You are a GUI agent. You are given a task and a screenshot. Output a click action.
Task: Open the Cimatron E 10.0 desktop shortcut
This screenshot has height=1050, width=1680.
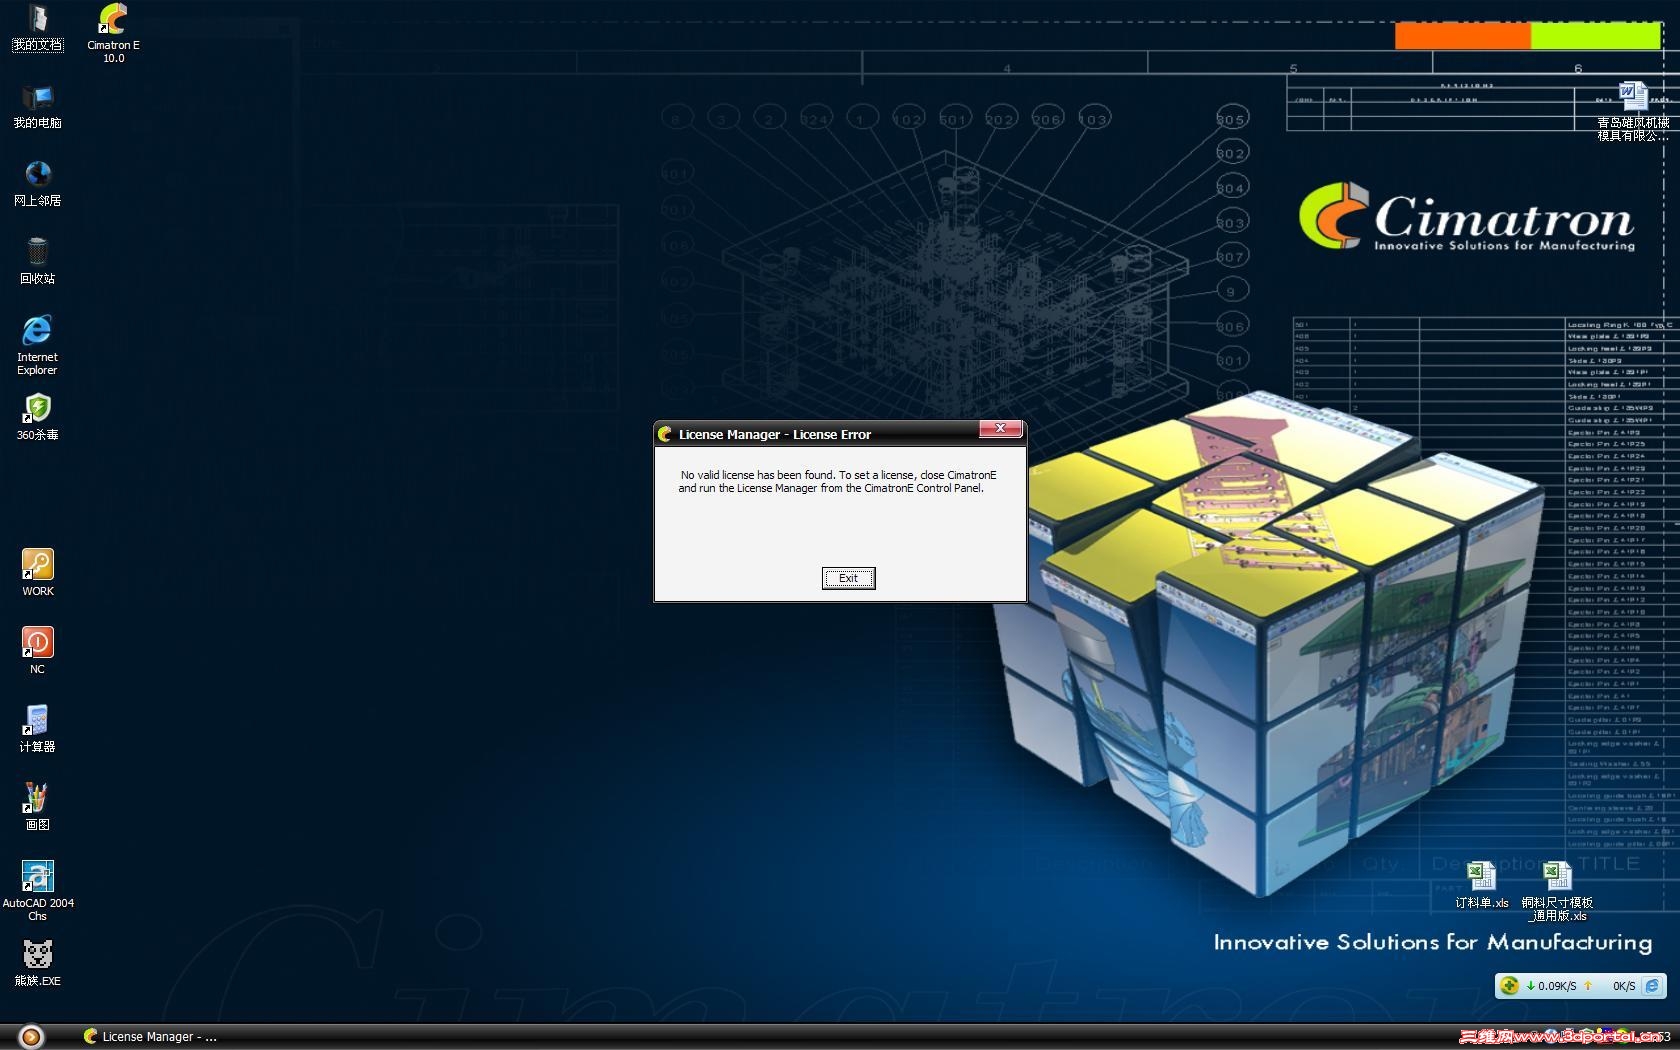(113, 32)
